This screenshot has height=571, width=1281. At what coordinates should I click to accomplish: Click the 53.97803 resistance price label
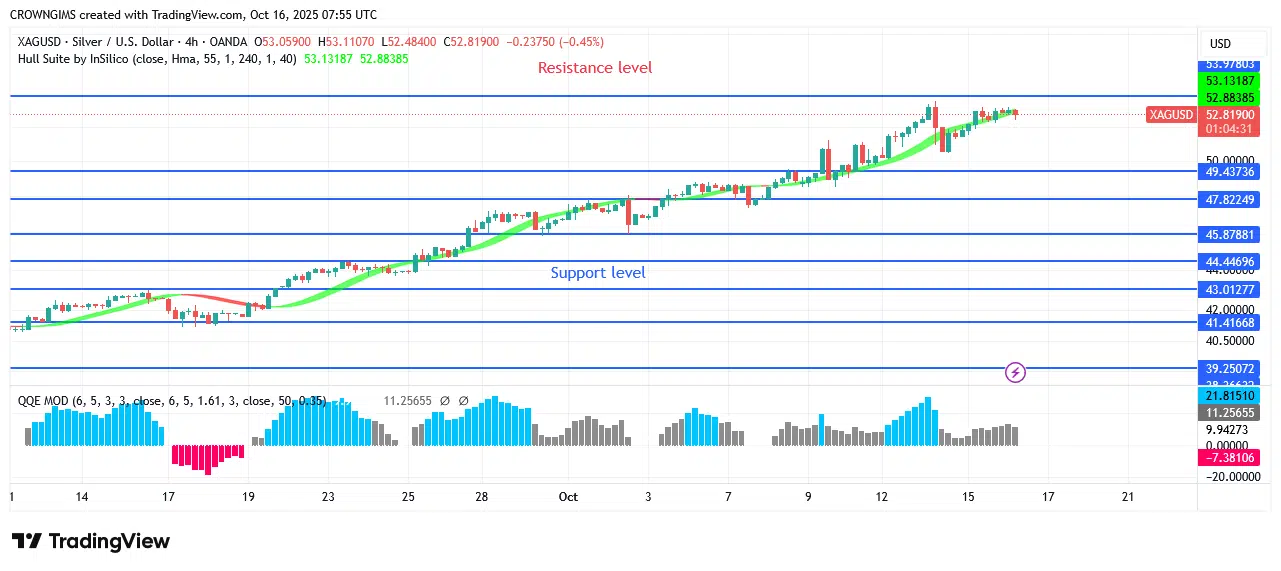pos(1229,64)
